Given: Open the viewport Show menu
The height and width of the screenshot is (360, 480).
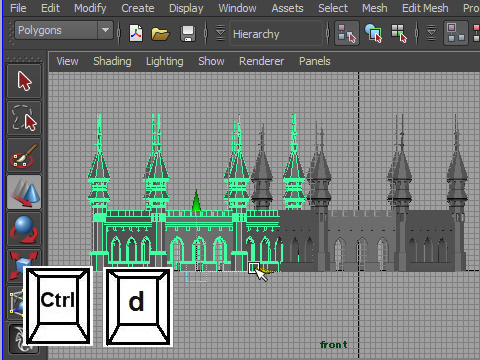Looking at the screenshot, I should pos(211,61).
